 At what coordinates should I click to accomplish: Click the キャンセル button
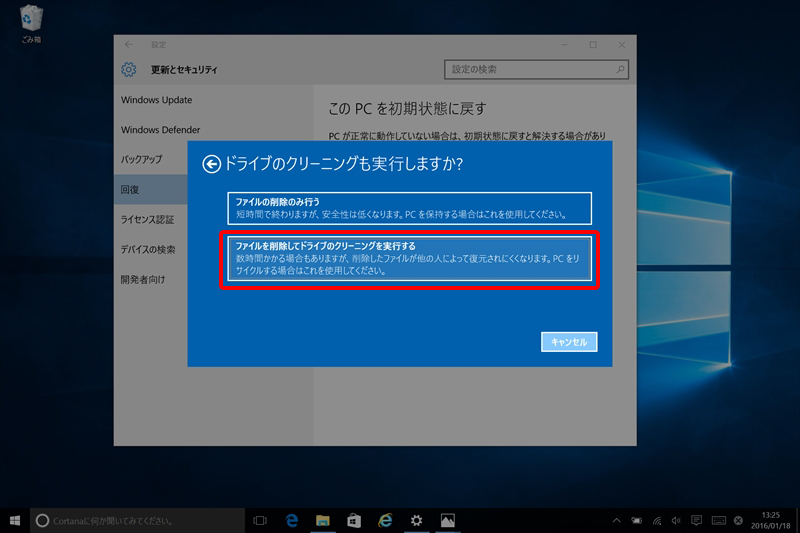pos(569,342)
